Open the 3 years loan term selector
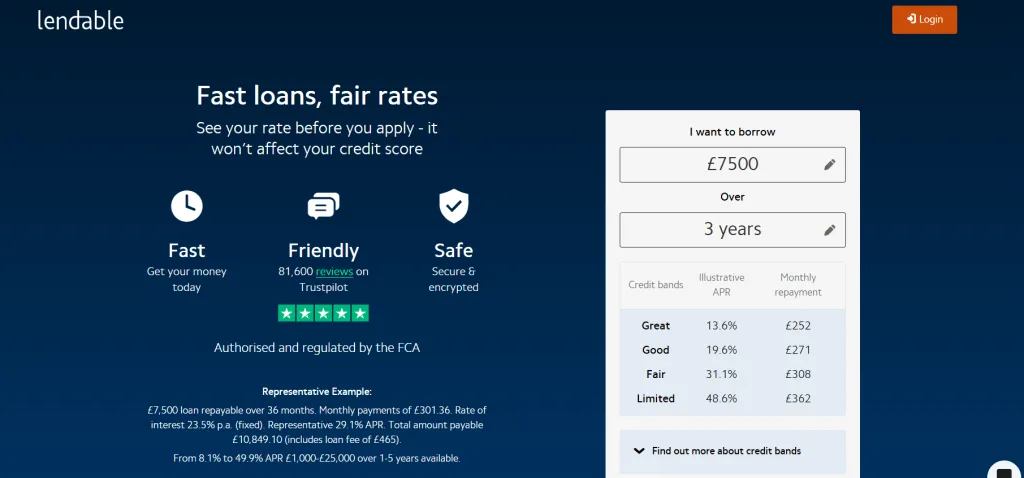Screen dimensions: 1024x478 (732, 230)
